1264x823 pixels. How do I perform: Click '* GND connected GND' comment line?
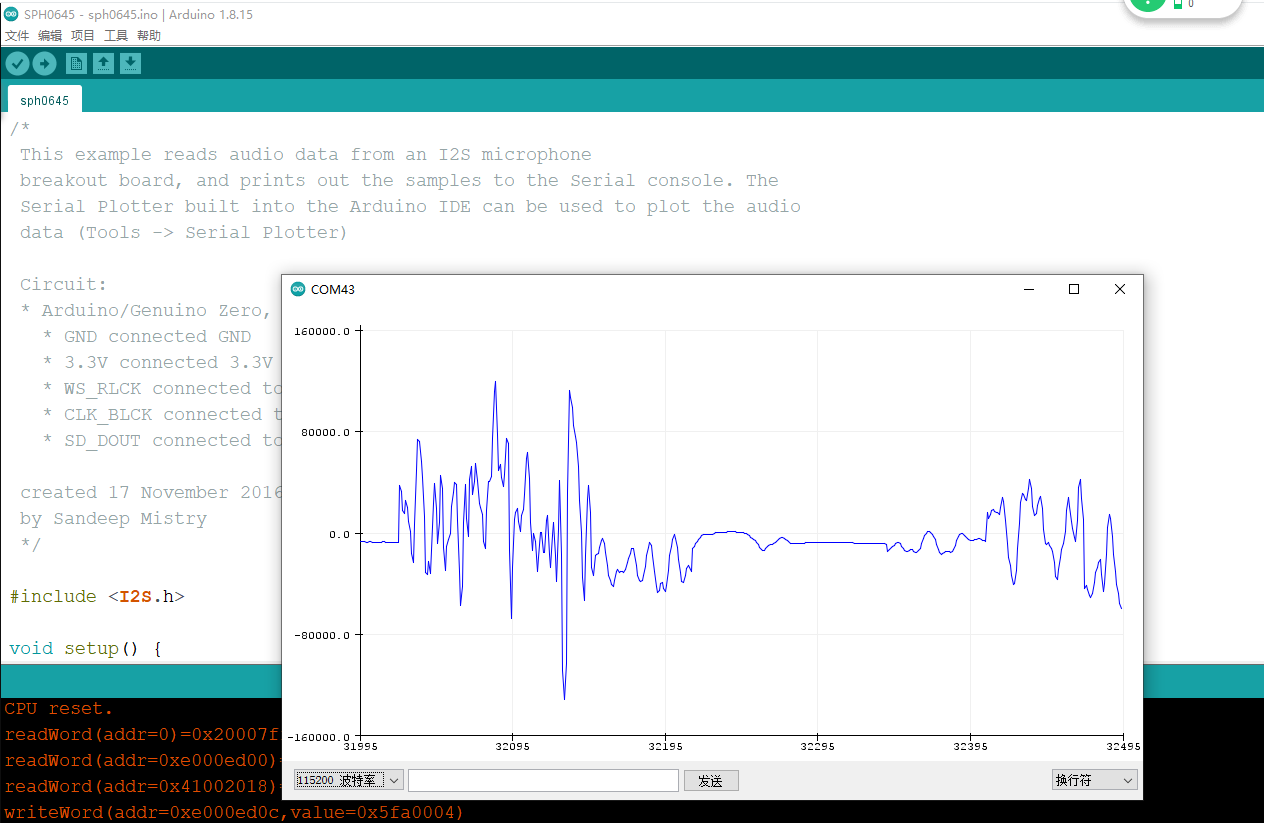[147, 336]
